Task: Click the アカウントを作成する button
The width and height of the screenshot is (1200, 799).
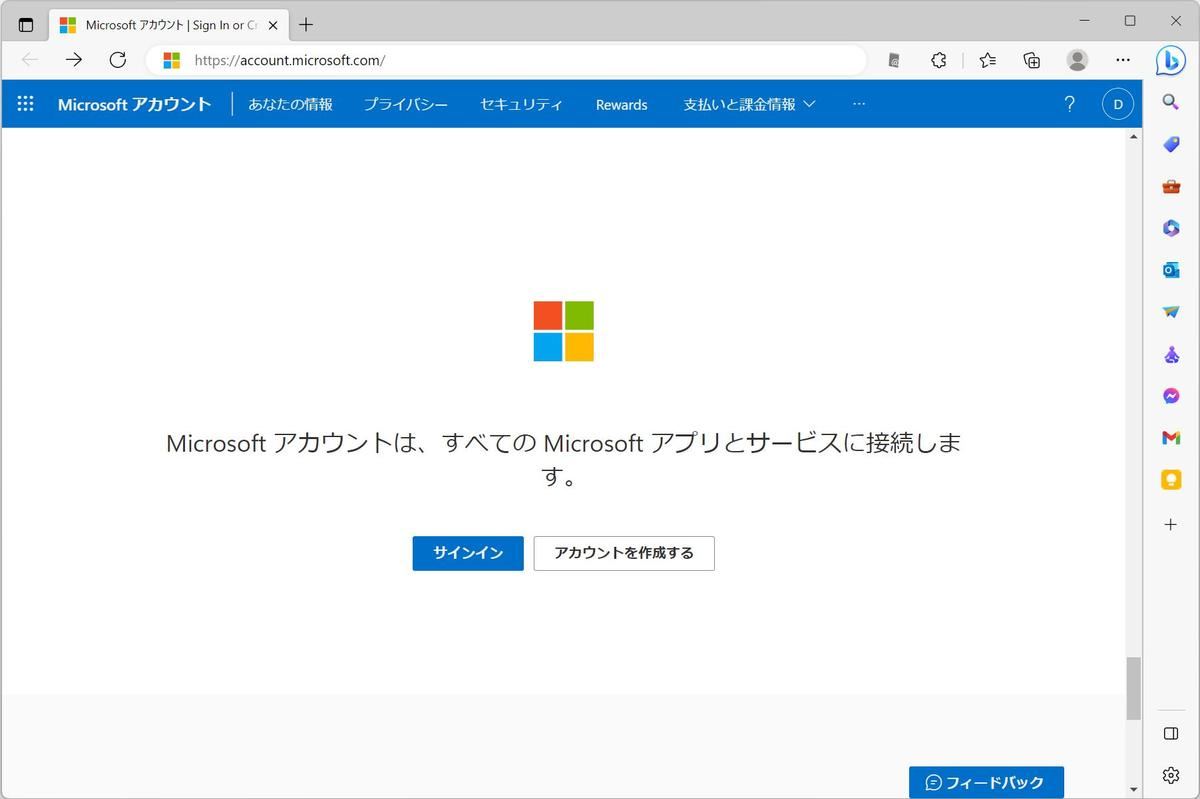Action: tap(624, 553)
